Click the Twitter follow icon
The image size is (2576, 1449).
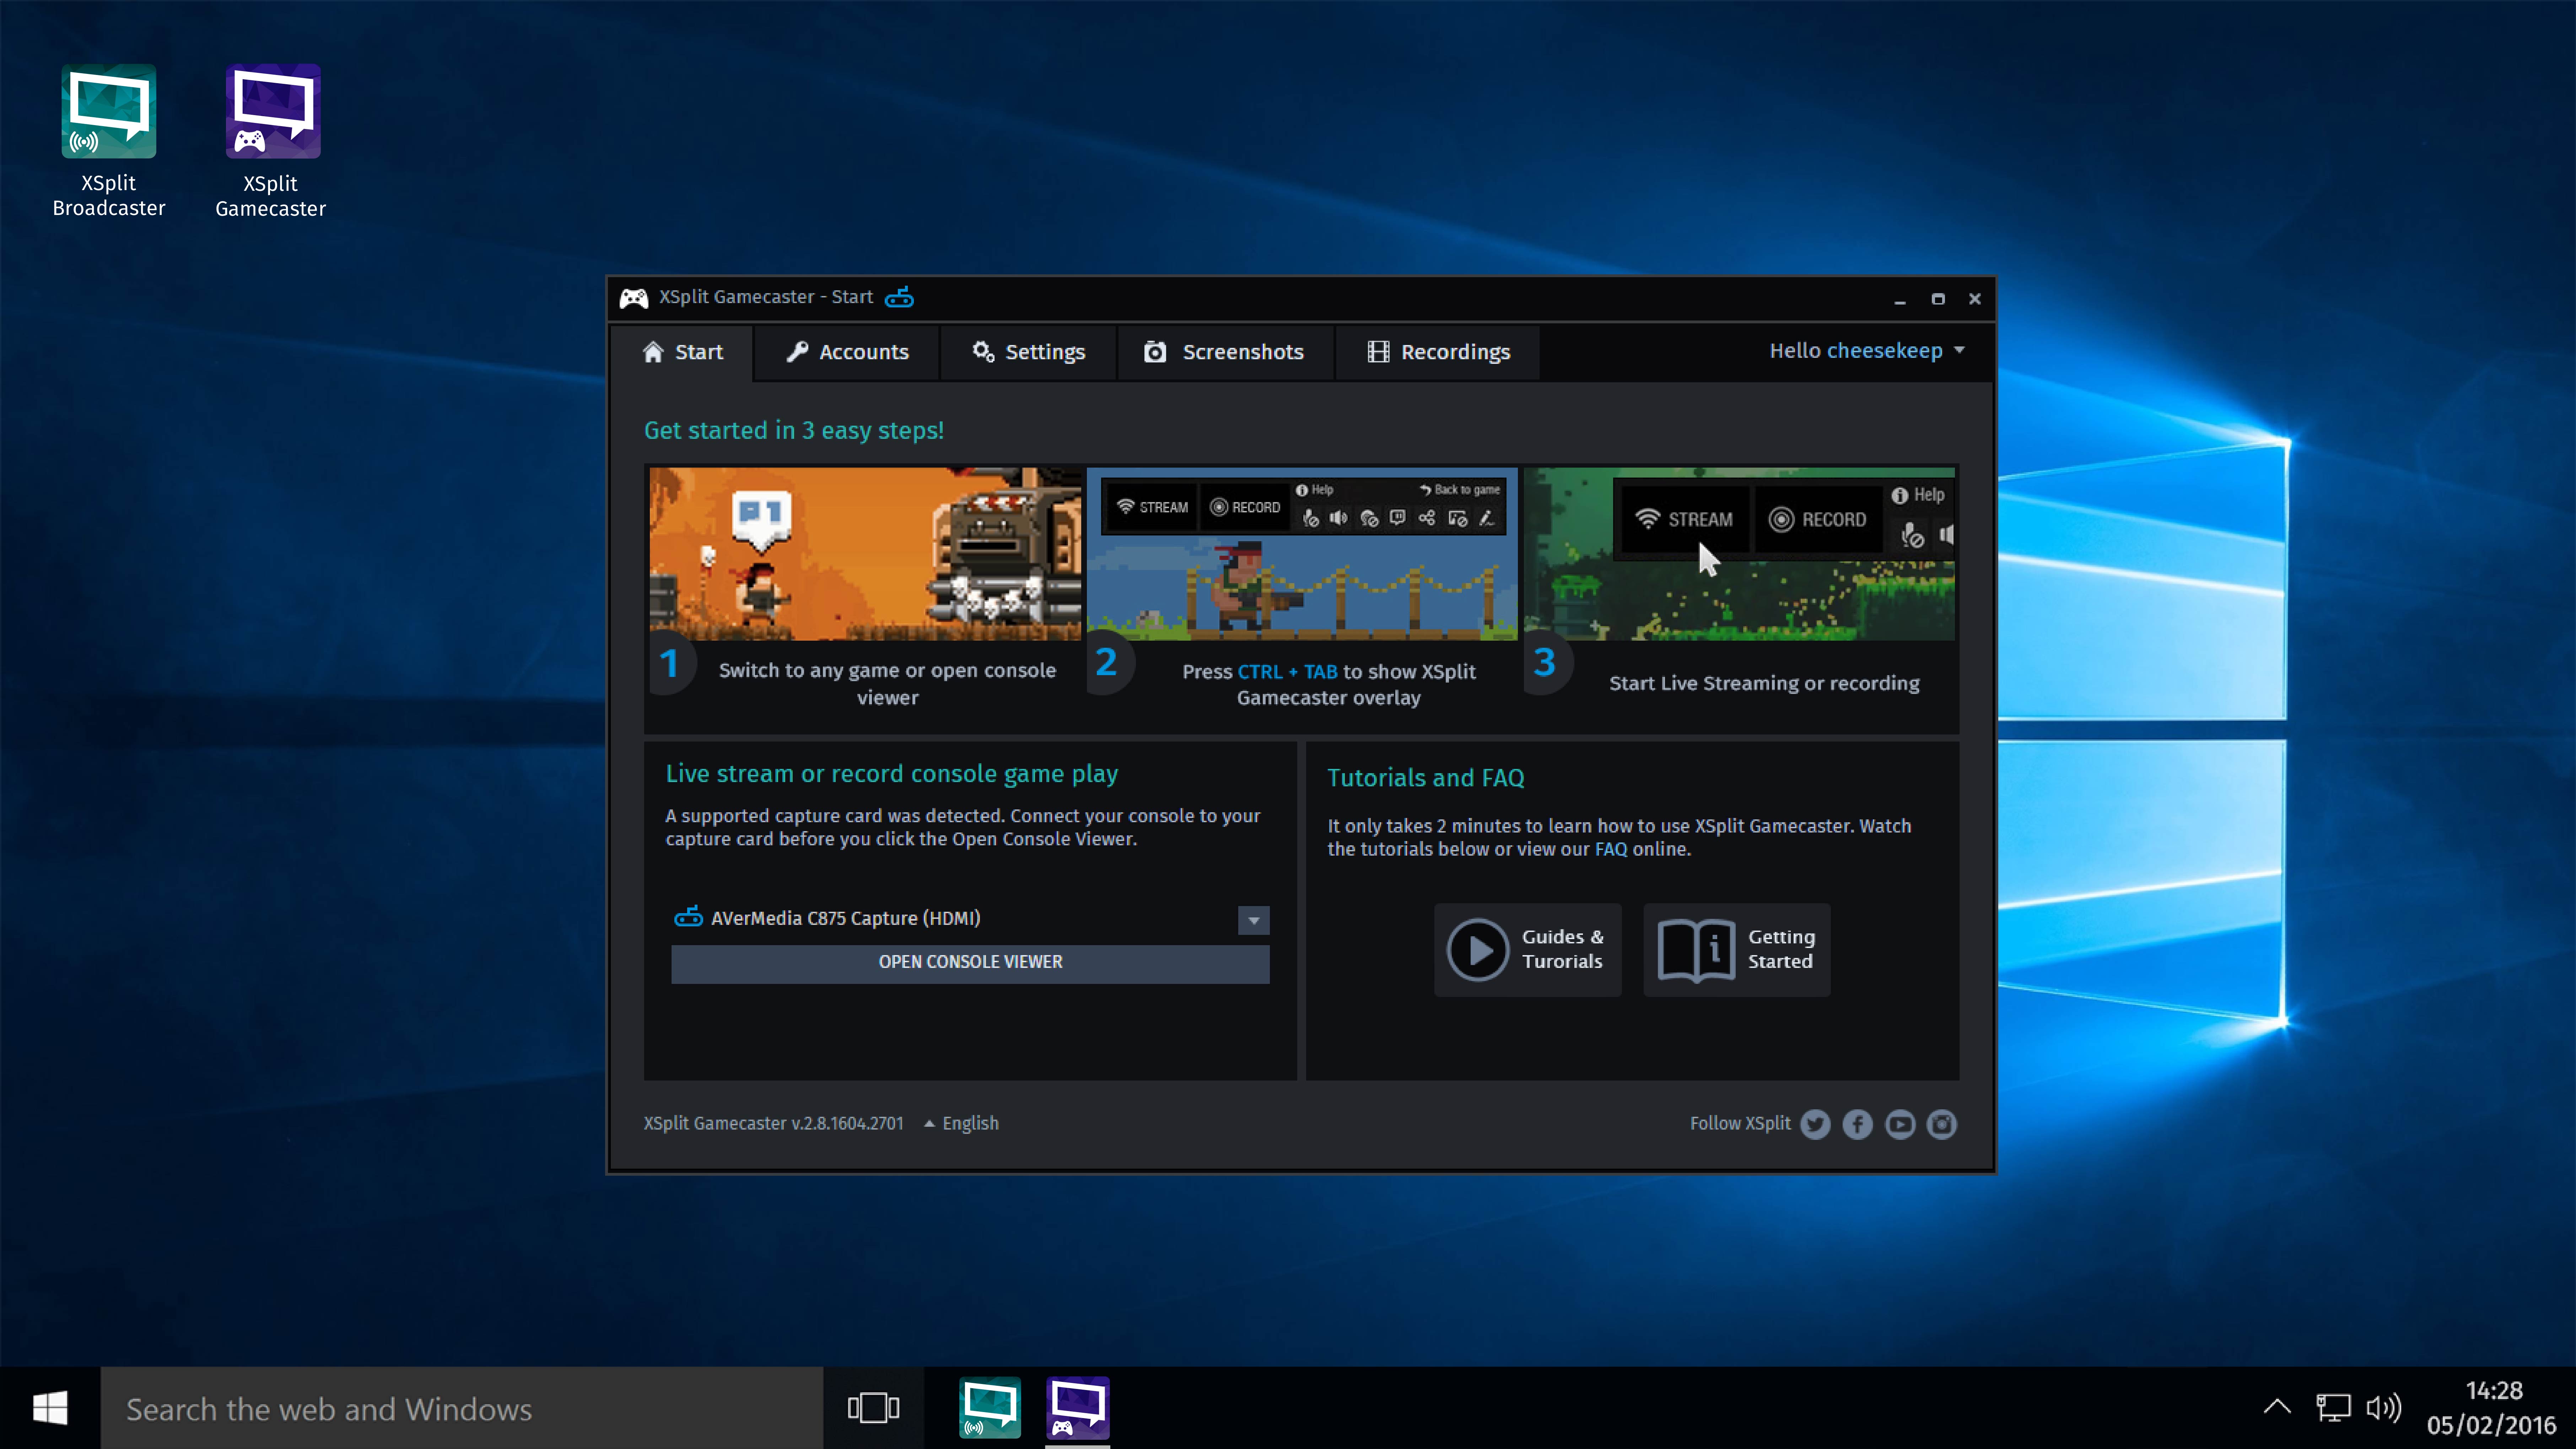1815,1124
